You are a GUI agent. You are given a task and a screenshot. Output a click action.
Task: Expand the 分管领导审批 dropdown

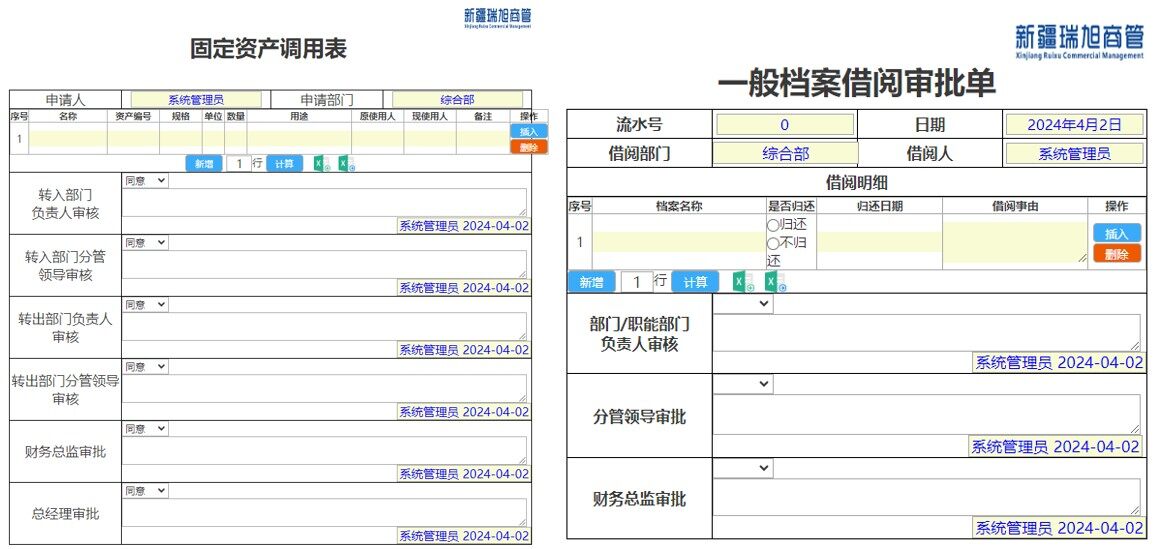pos(743,384)
